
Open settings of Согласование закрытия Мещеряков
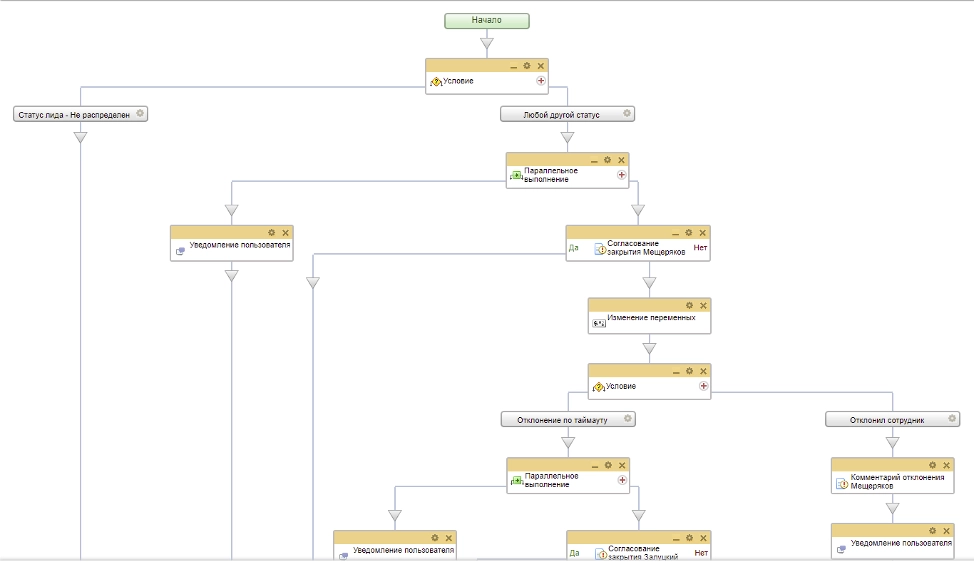click(688, 231)
